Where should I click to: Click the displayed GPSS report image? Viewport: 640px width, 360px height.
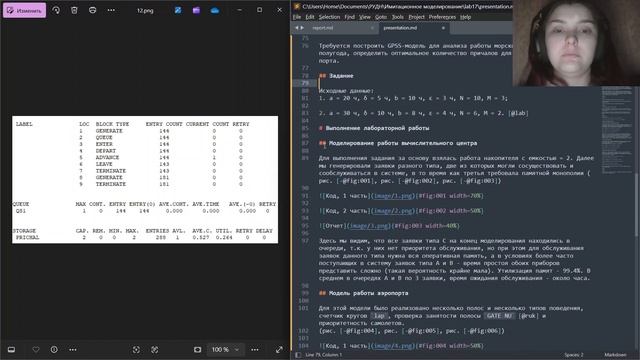(145, 180)
